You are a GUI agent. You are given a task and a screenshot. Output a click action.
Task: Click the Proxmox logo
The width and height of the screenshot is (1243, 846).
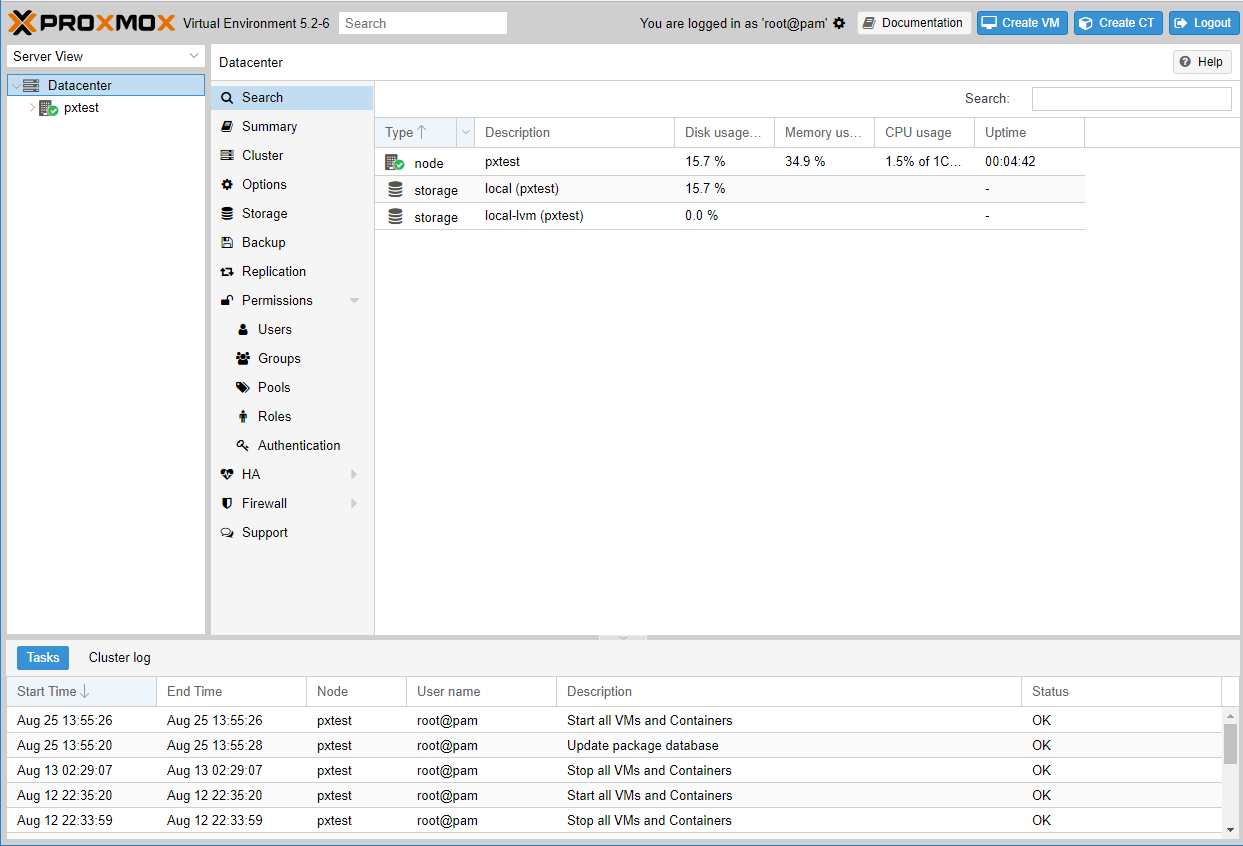[x=92, y=23]
